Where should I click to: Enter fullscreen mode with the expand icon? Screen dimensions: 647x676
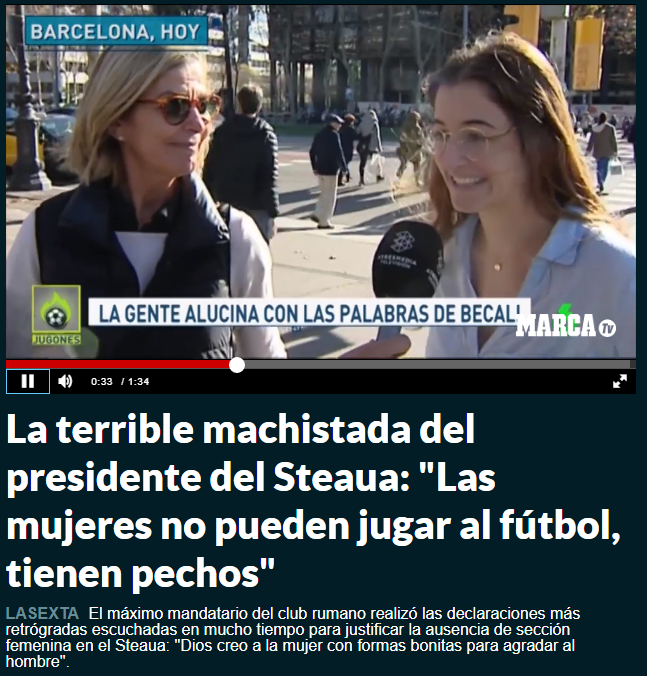(620, 382)
